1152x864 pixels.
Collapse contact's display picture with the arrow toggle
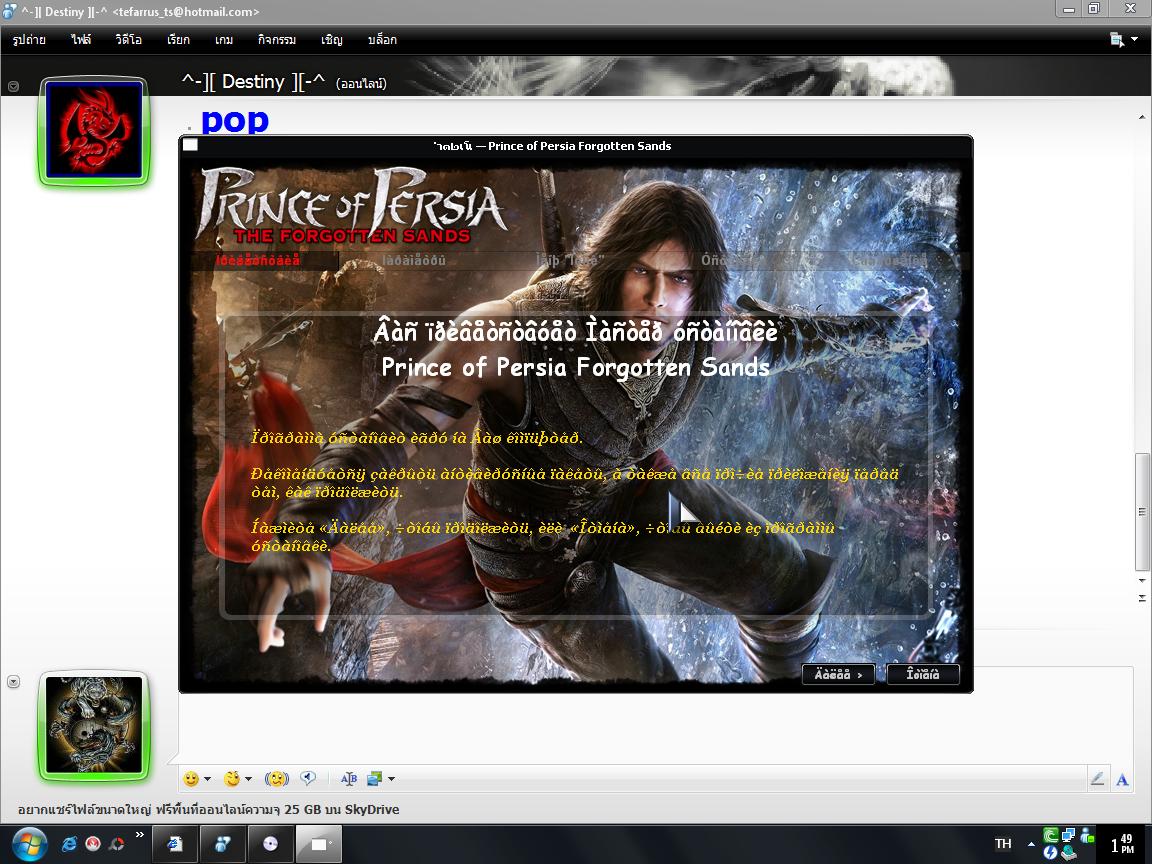13,87
